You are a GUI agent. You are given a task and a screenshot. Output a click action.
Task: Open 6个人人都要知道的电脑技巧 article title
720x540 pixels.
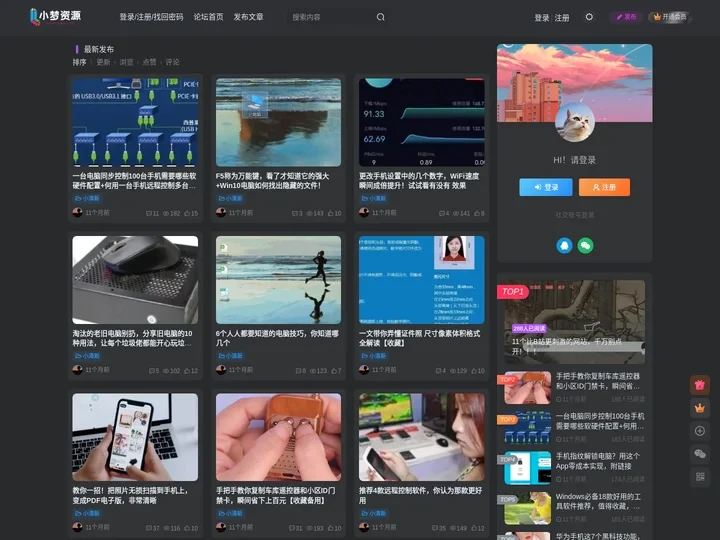tap(277, 338)
